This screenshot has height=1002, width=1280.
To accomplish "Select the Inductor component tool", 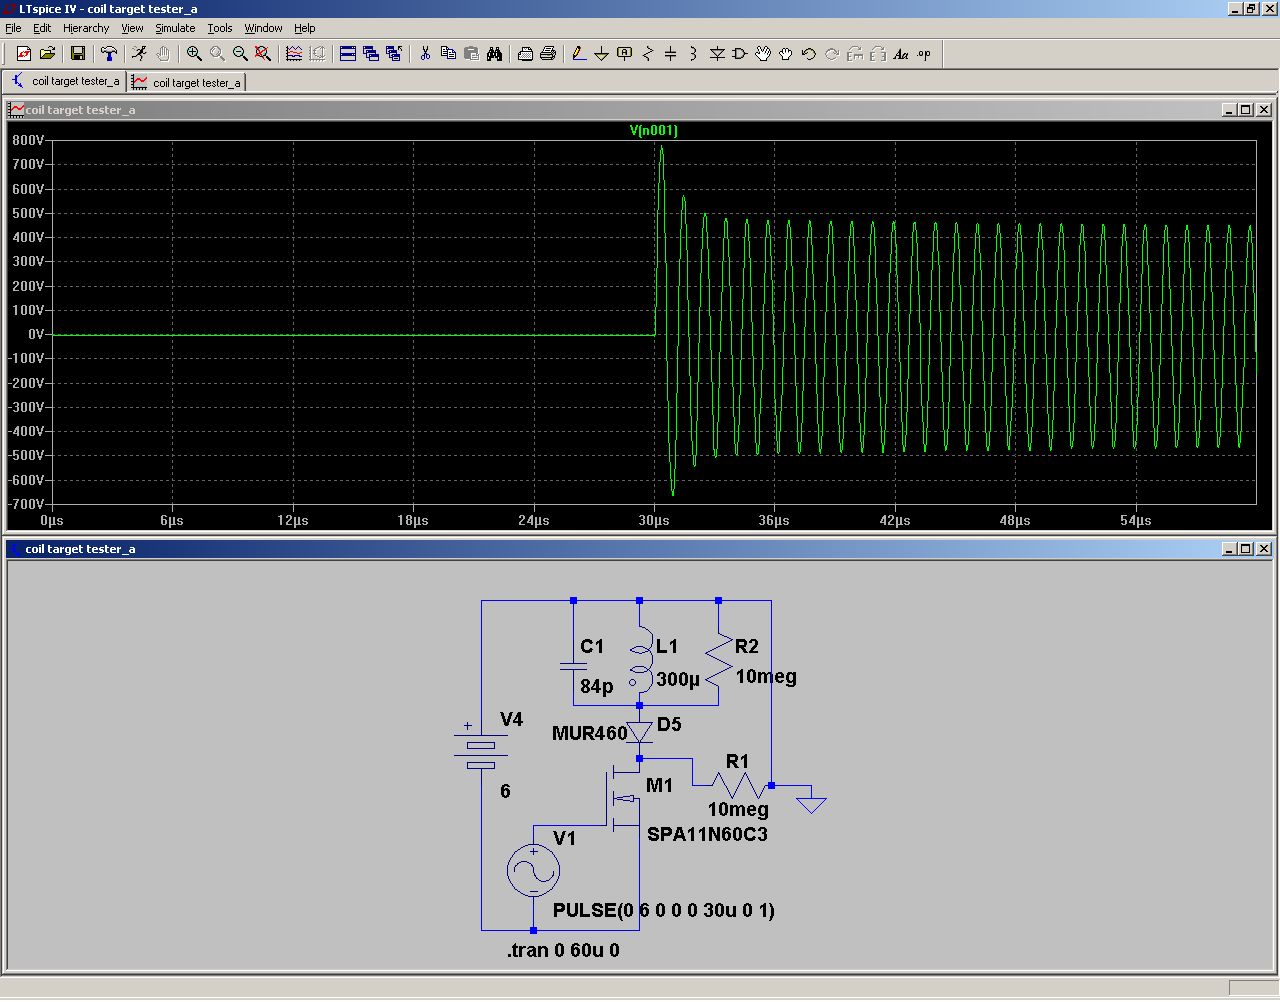I will coord(693,54).
